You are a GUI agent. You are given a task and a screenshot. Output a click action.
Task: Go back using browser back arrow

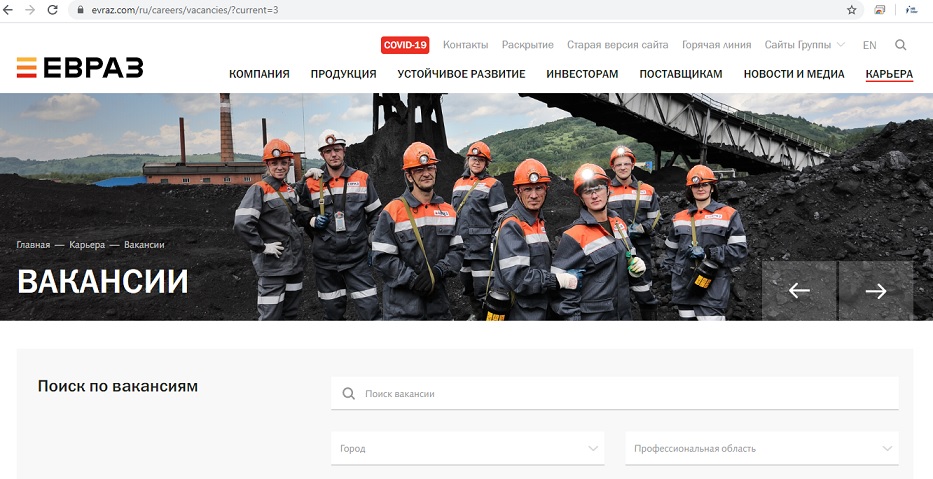click(9, 10)
